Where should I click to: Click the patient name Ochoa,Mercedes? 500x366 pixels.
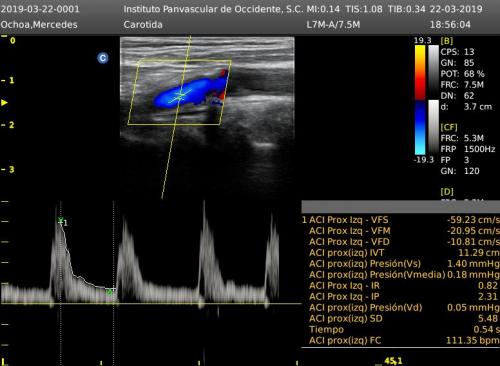39,25
